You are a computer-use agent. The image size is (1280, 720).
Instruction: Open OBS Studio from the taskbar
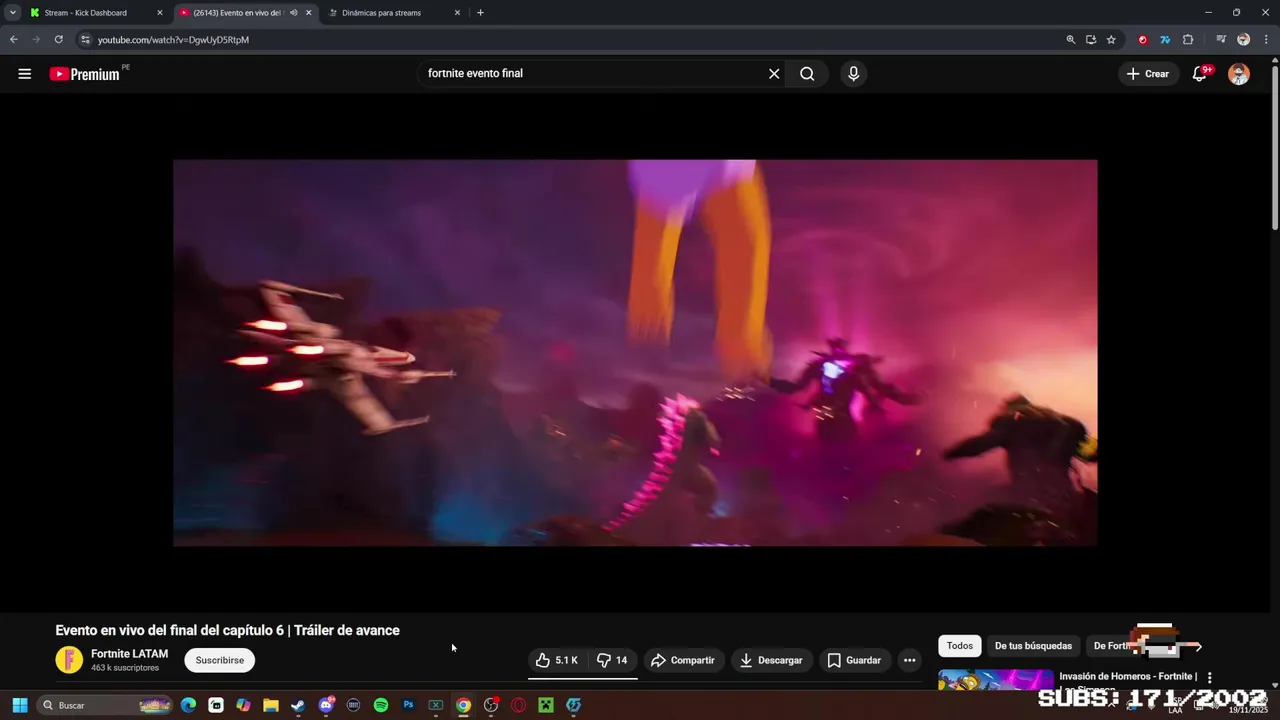(x=491, y=705)
